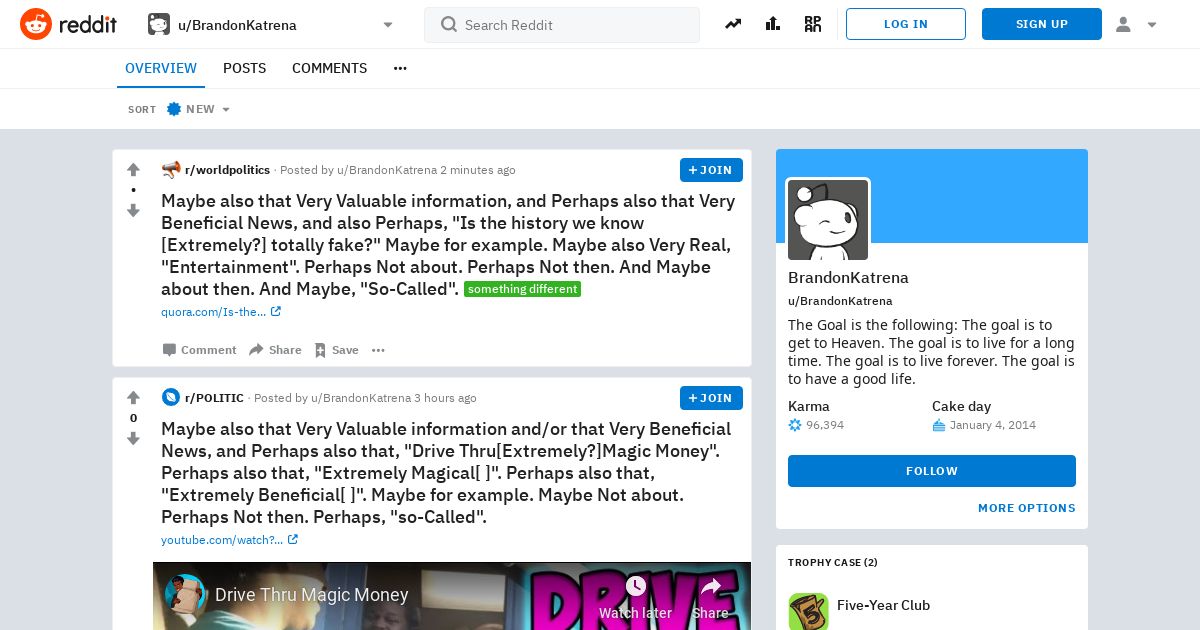Click the '2 minutes ago' timestamp
Image resolution: width=1200 pixels, height=630 pixels.
click(x=478, y=170)
